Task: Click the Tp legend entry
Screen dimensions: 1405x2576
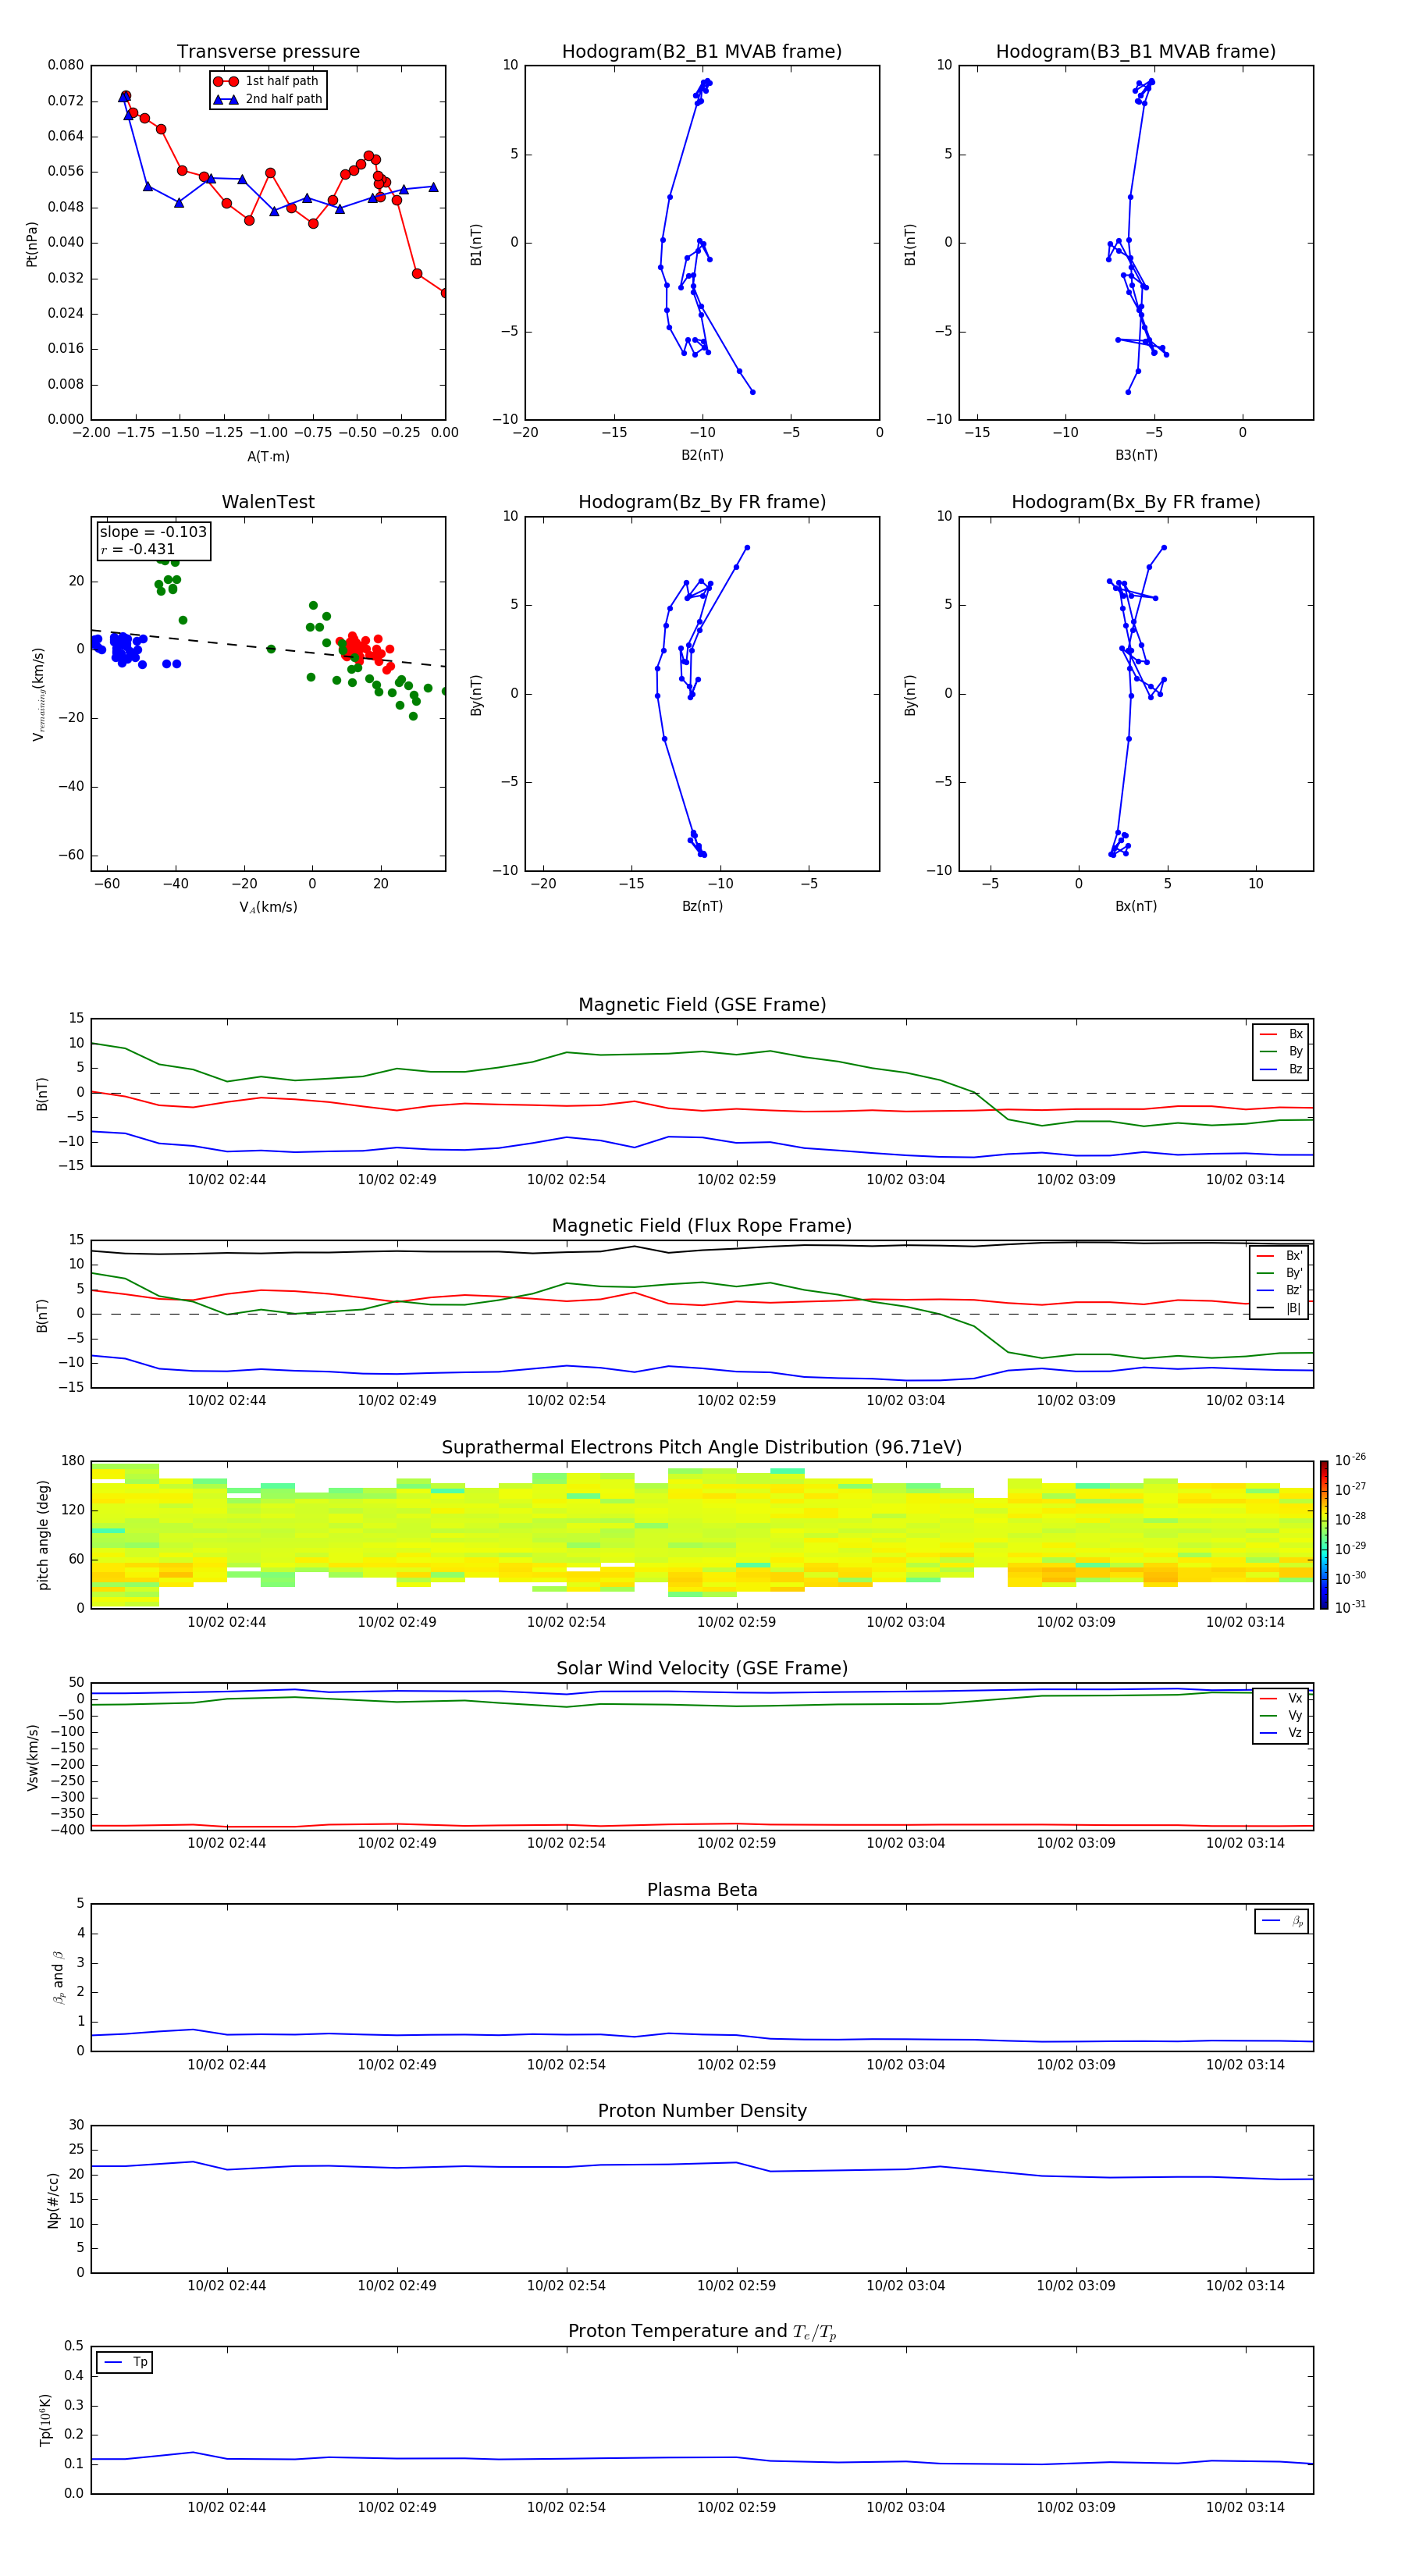Action: tap(125, 2362)
